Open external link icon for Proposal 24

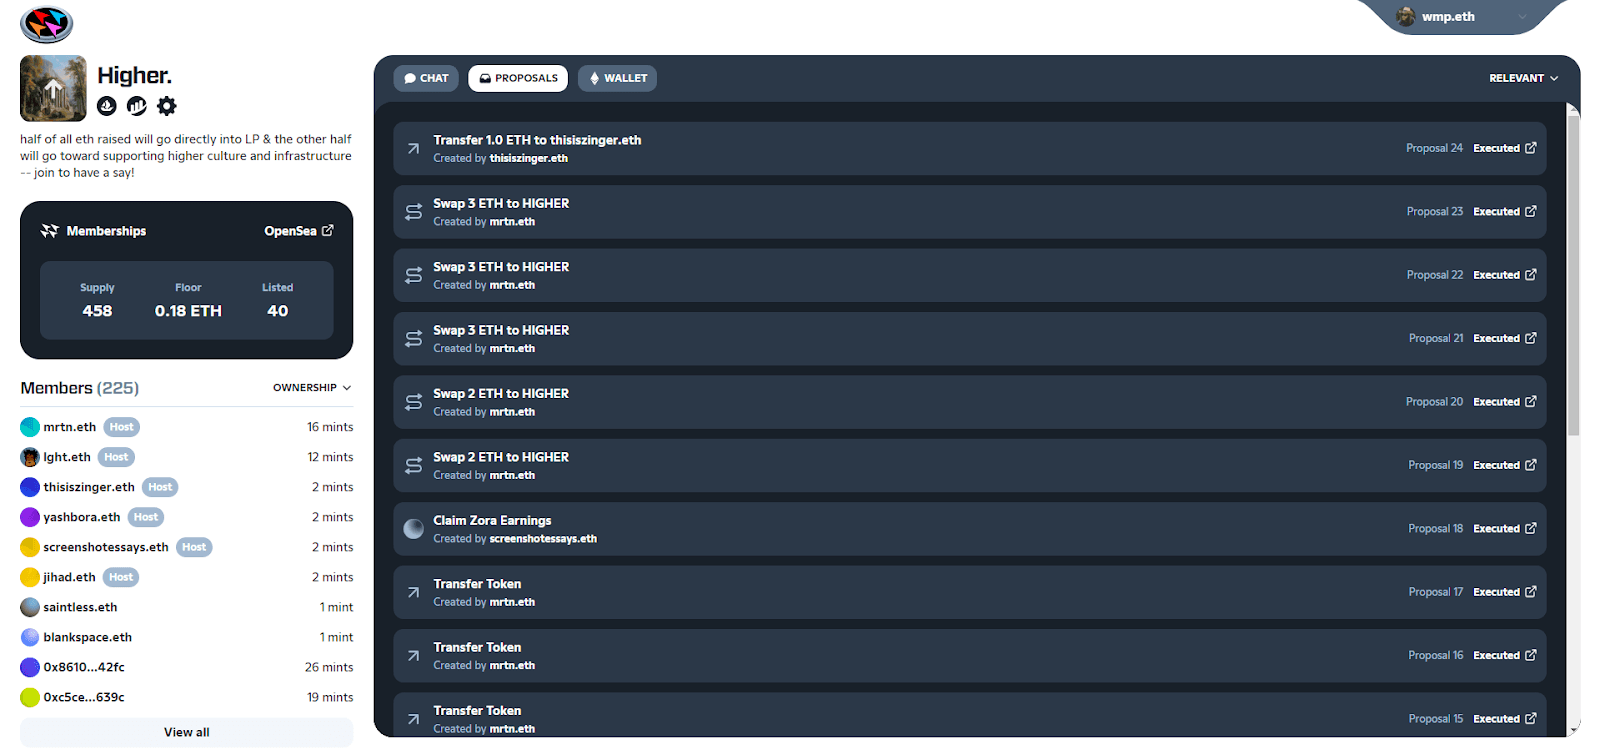point(1531,148)
